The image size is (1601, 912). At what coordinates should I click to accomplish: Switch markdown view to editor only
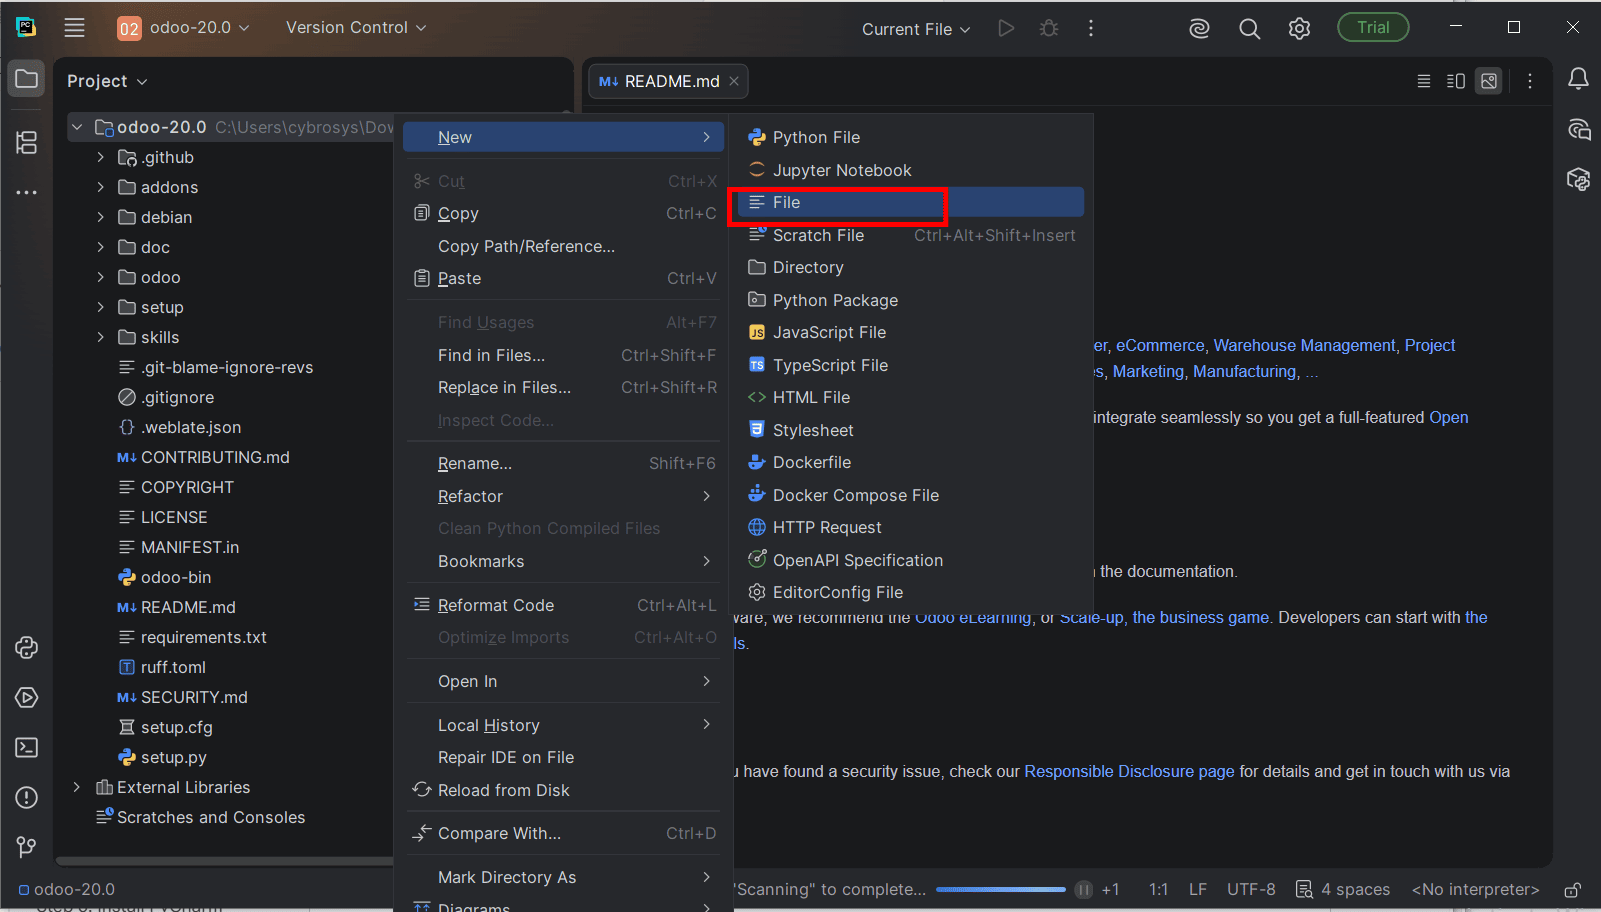pyautogui.click(x=1424, y=81)
